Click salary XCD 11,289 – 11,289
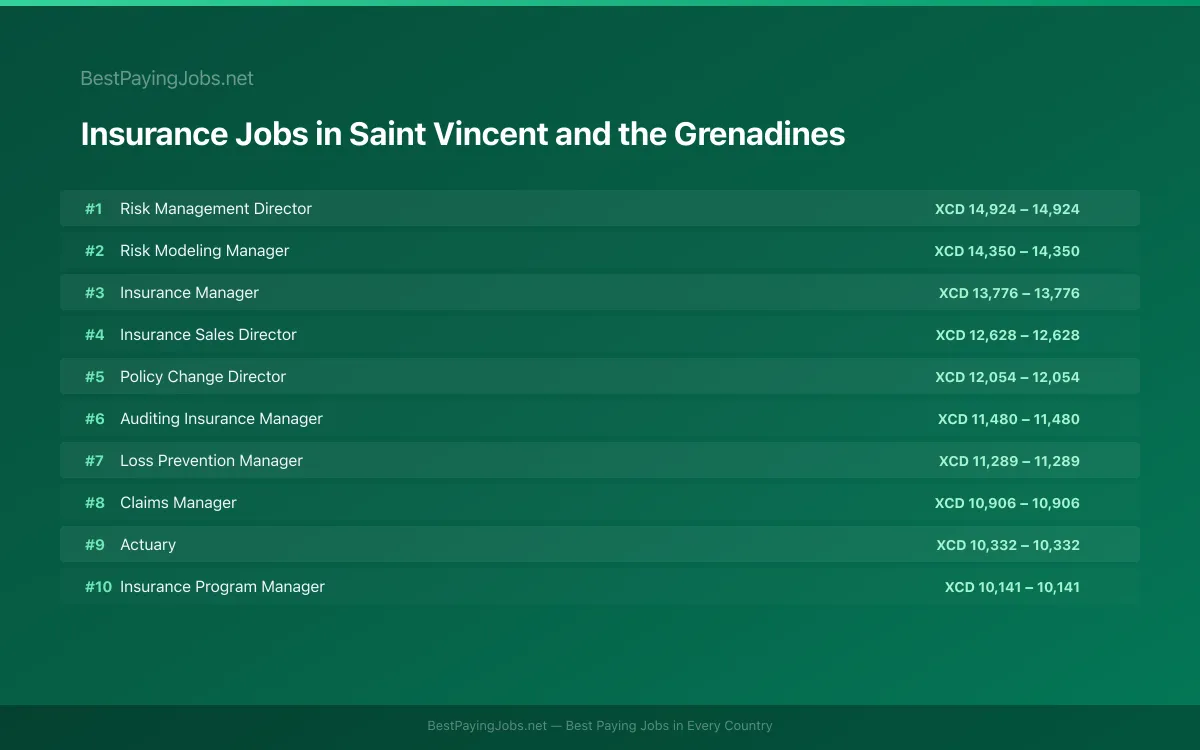 coord(1009,461)
